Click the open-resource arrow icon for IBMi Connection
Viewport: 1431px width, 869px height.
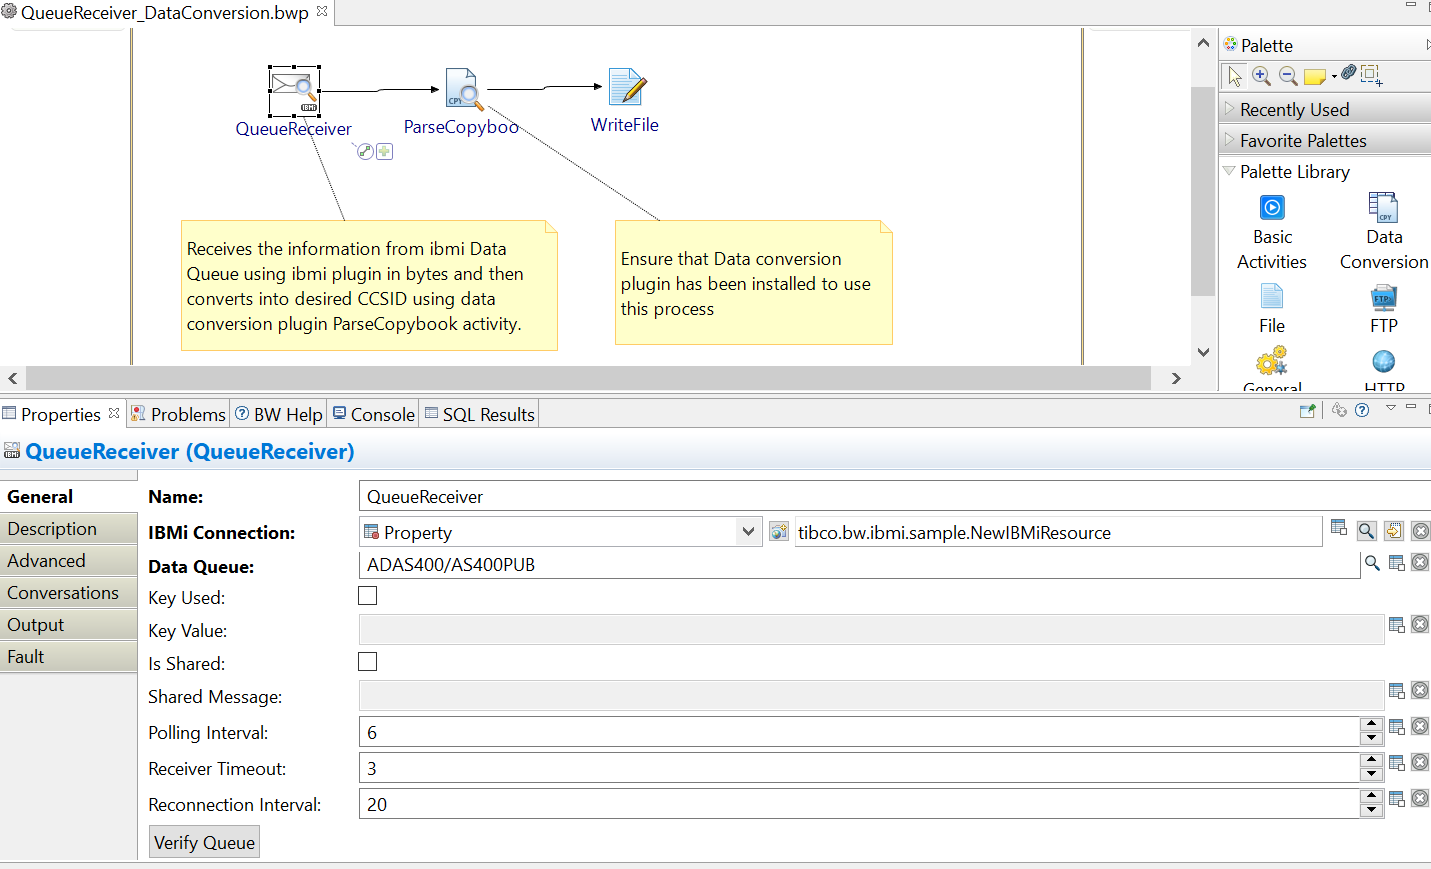coord(1394,531)
